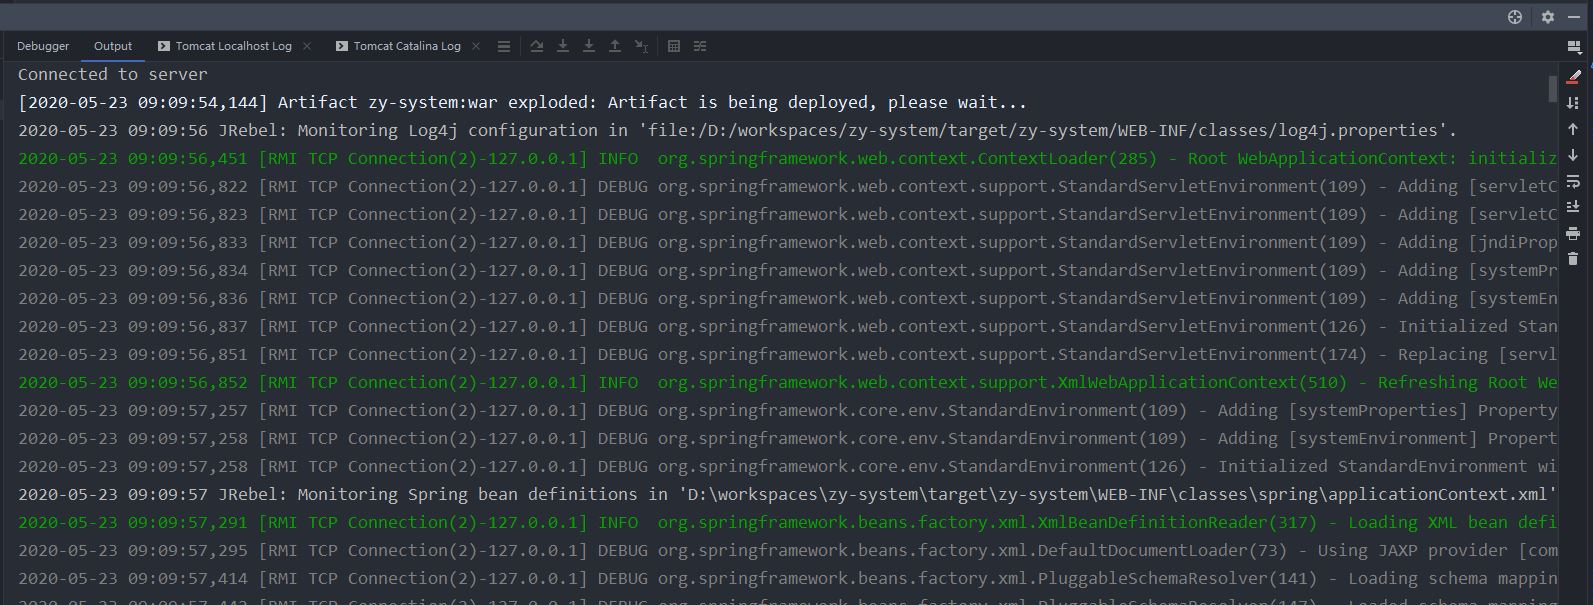Click the log4j.properties file path text
Viewport: 1593px width, 605px height.
(x=1042, y=130)
